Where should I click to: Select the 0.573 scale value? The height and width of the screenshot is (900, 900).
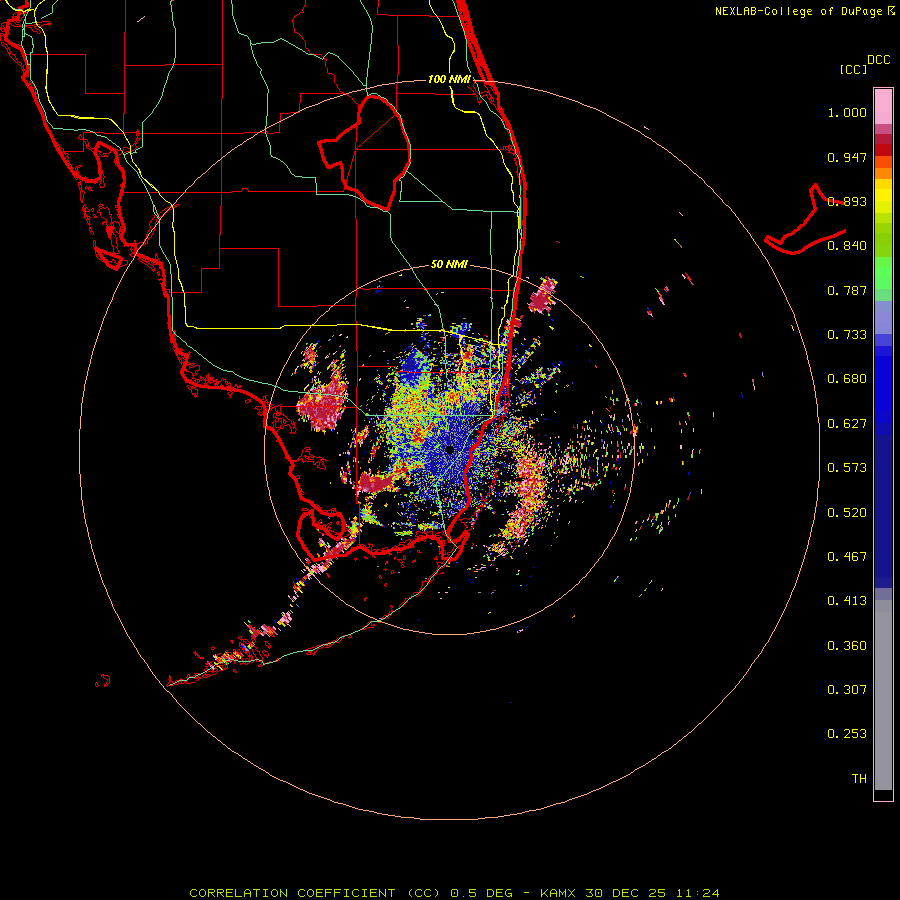click(x=847, y=468)
